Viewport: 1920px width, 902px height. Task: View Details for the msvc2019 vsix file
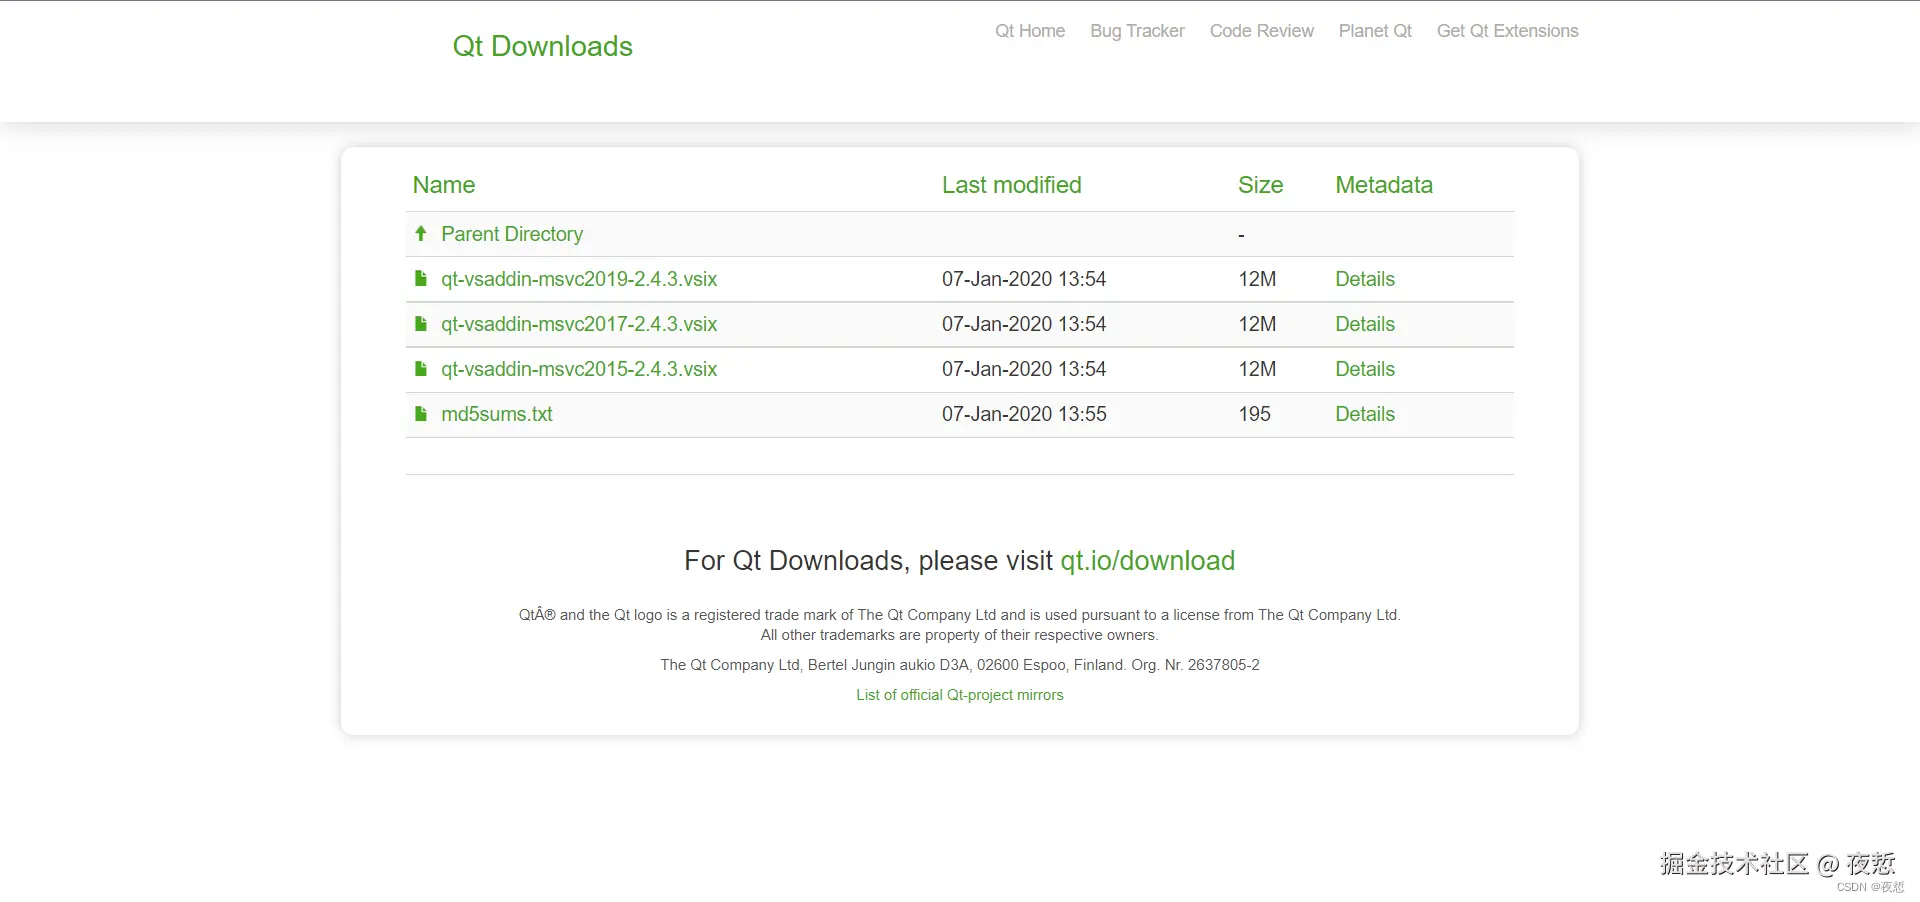(x=1365, y=279)
